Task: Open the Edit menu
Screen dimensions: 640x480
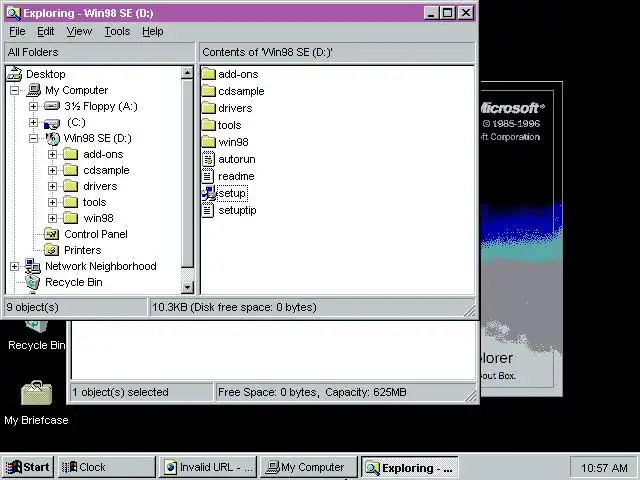Action: coord(45,31)
